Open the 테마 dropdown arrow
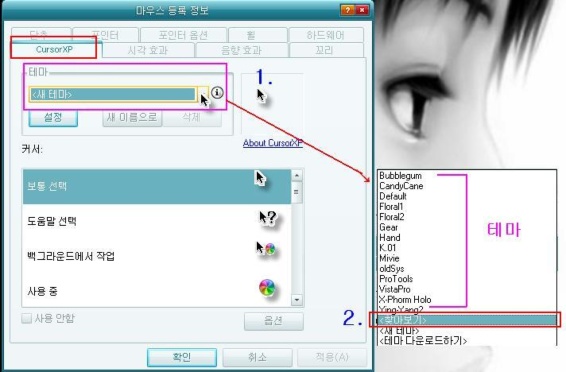Image resolution: width=566 pixels, height=372 pixels. tap(204, 95)
